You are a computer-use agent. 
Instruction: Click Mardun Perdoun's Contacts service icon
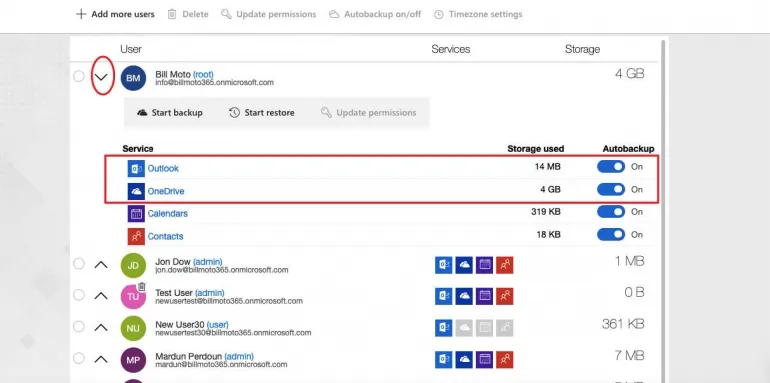[x=504, y=359]
